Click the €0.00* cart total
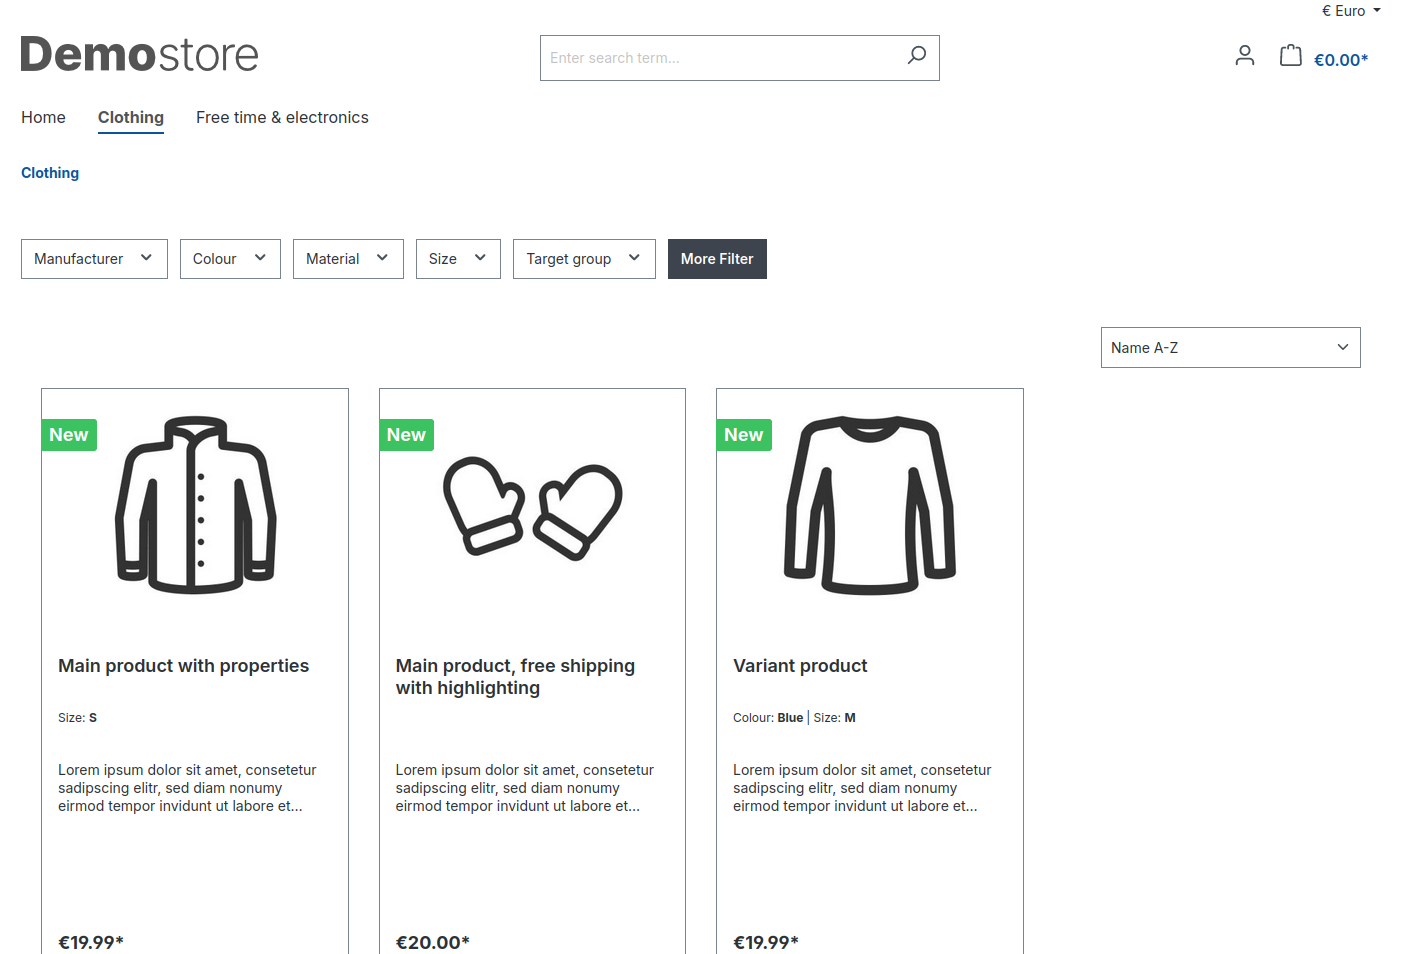Screen dimensions: 1408x954 (1341, 60)
